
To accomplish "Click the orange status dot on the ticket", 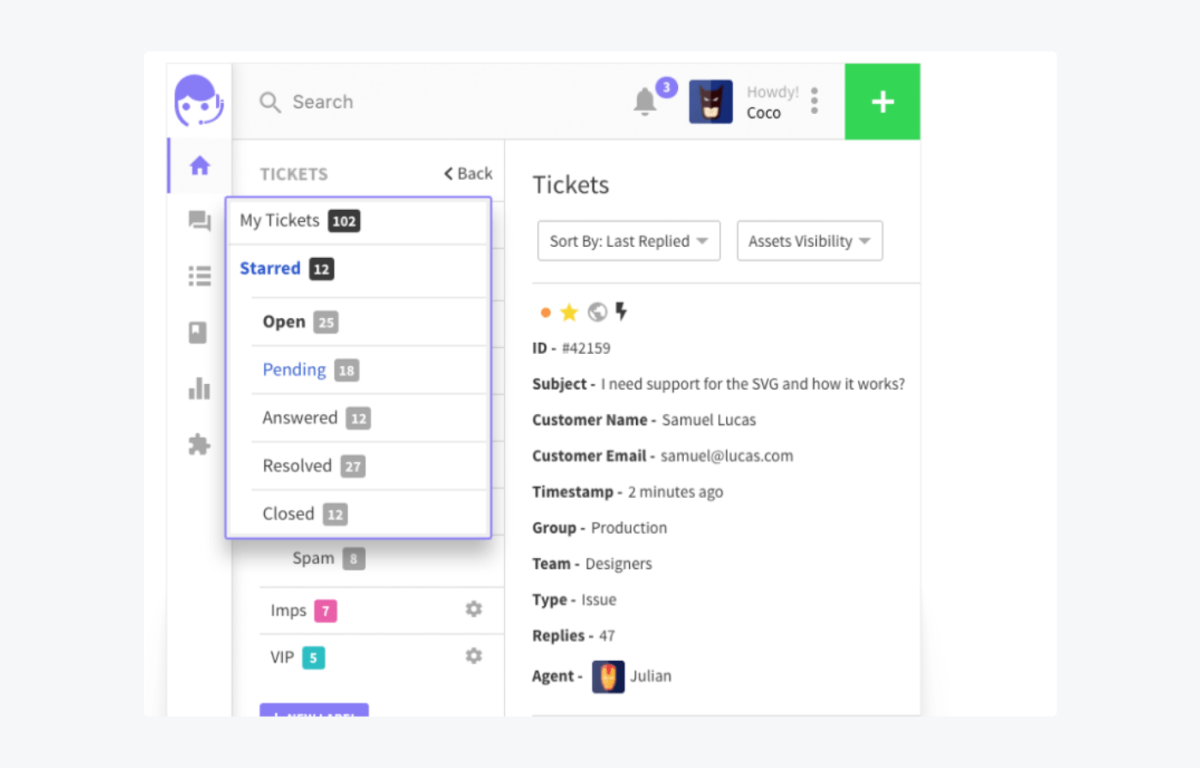I will click(x=545, y=311).
